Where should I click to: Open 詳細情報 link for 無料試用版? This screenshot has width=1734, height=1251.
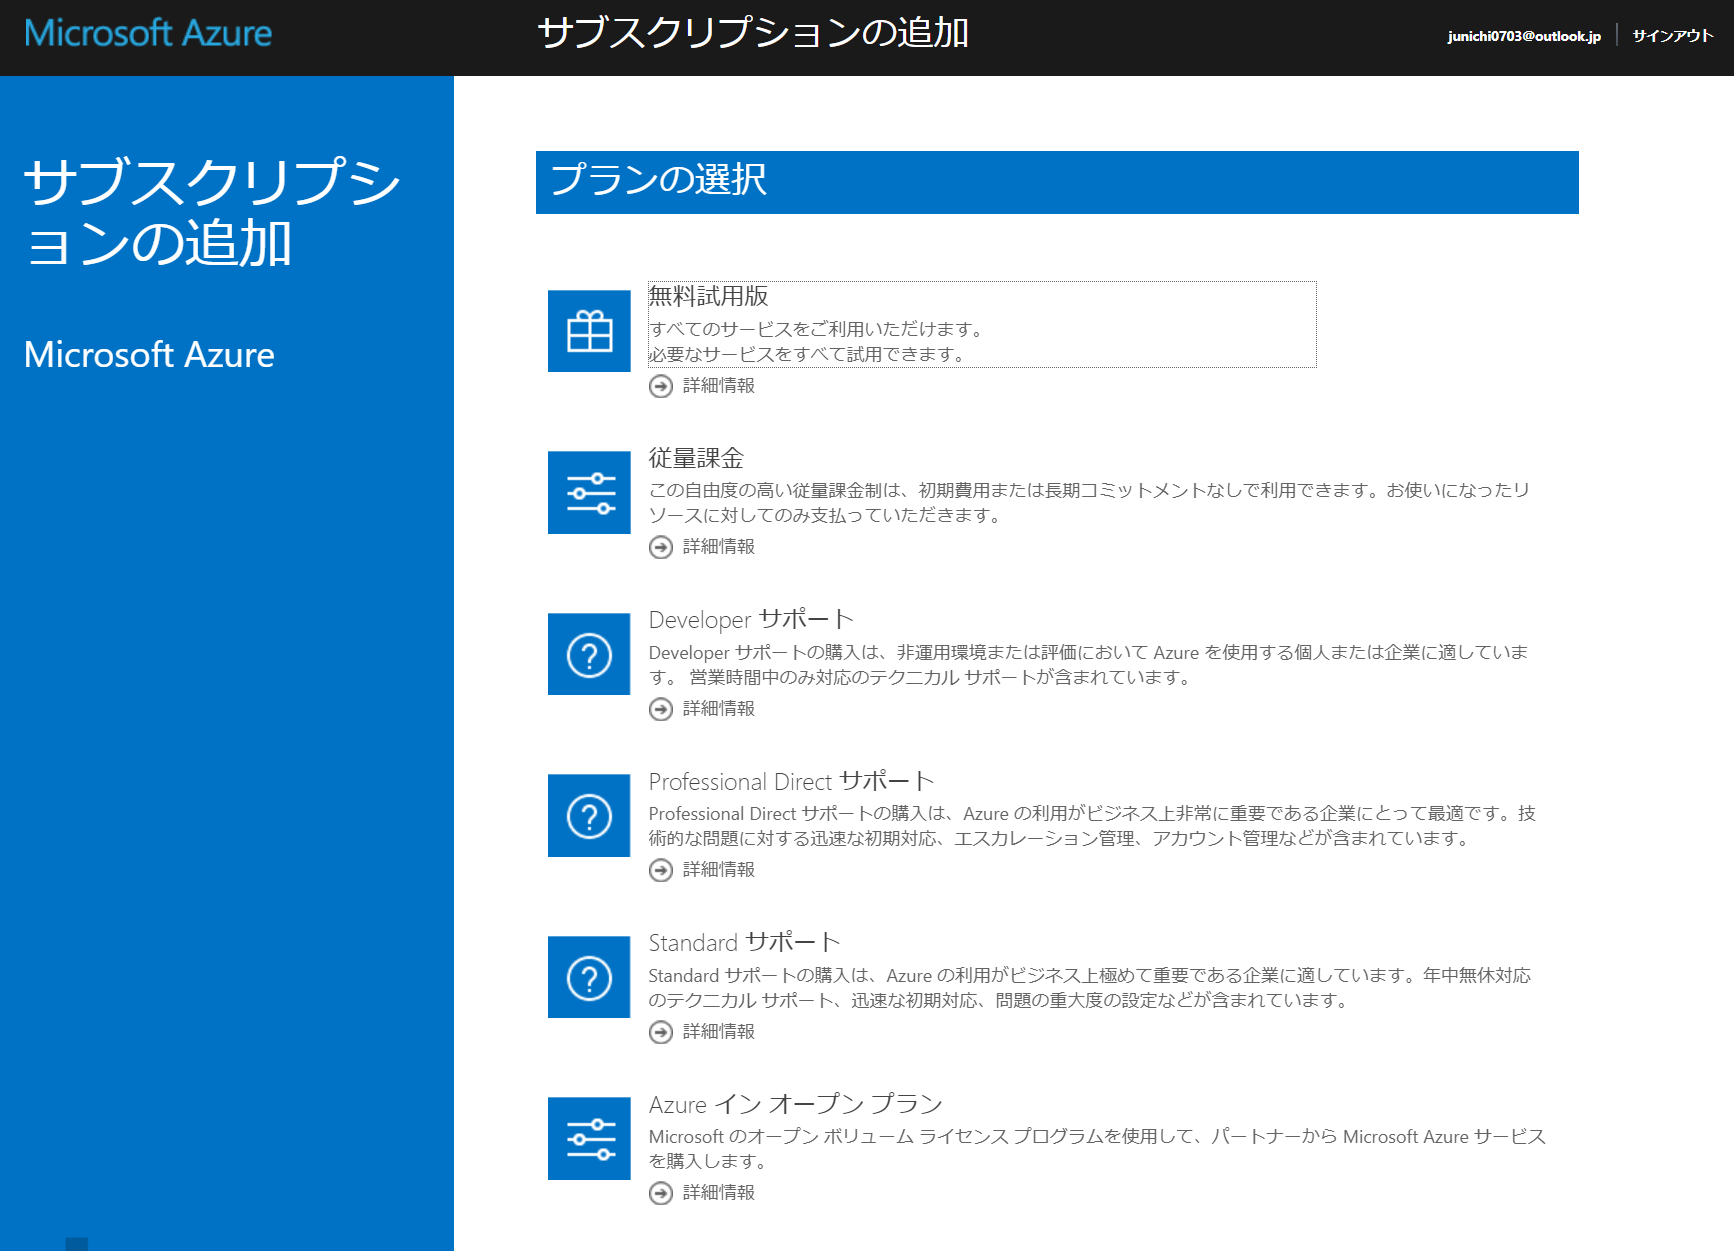pyautogui.click(x=719, y=386)
